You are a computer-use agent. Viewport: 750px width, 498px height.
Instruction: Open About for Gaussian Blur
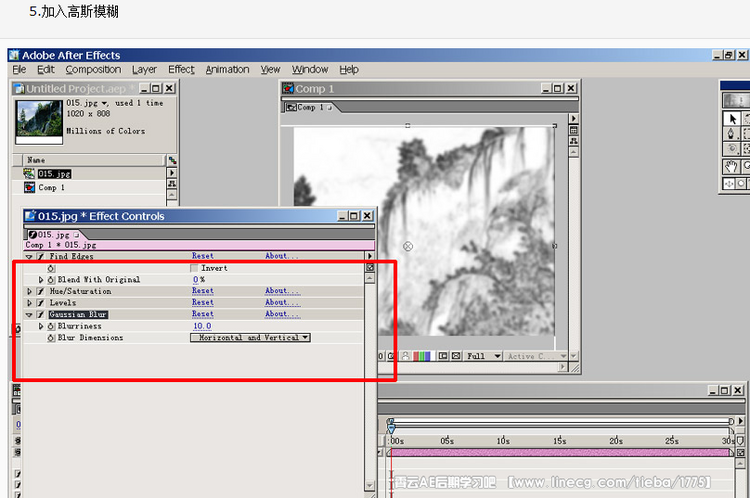coord(282,314)
